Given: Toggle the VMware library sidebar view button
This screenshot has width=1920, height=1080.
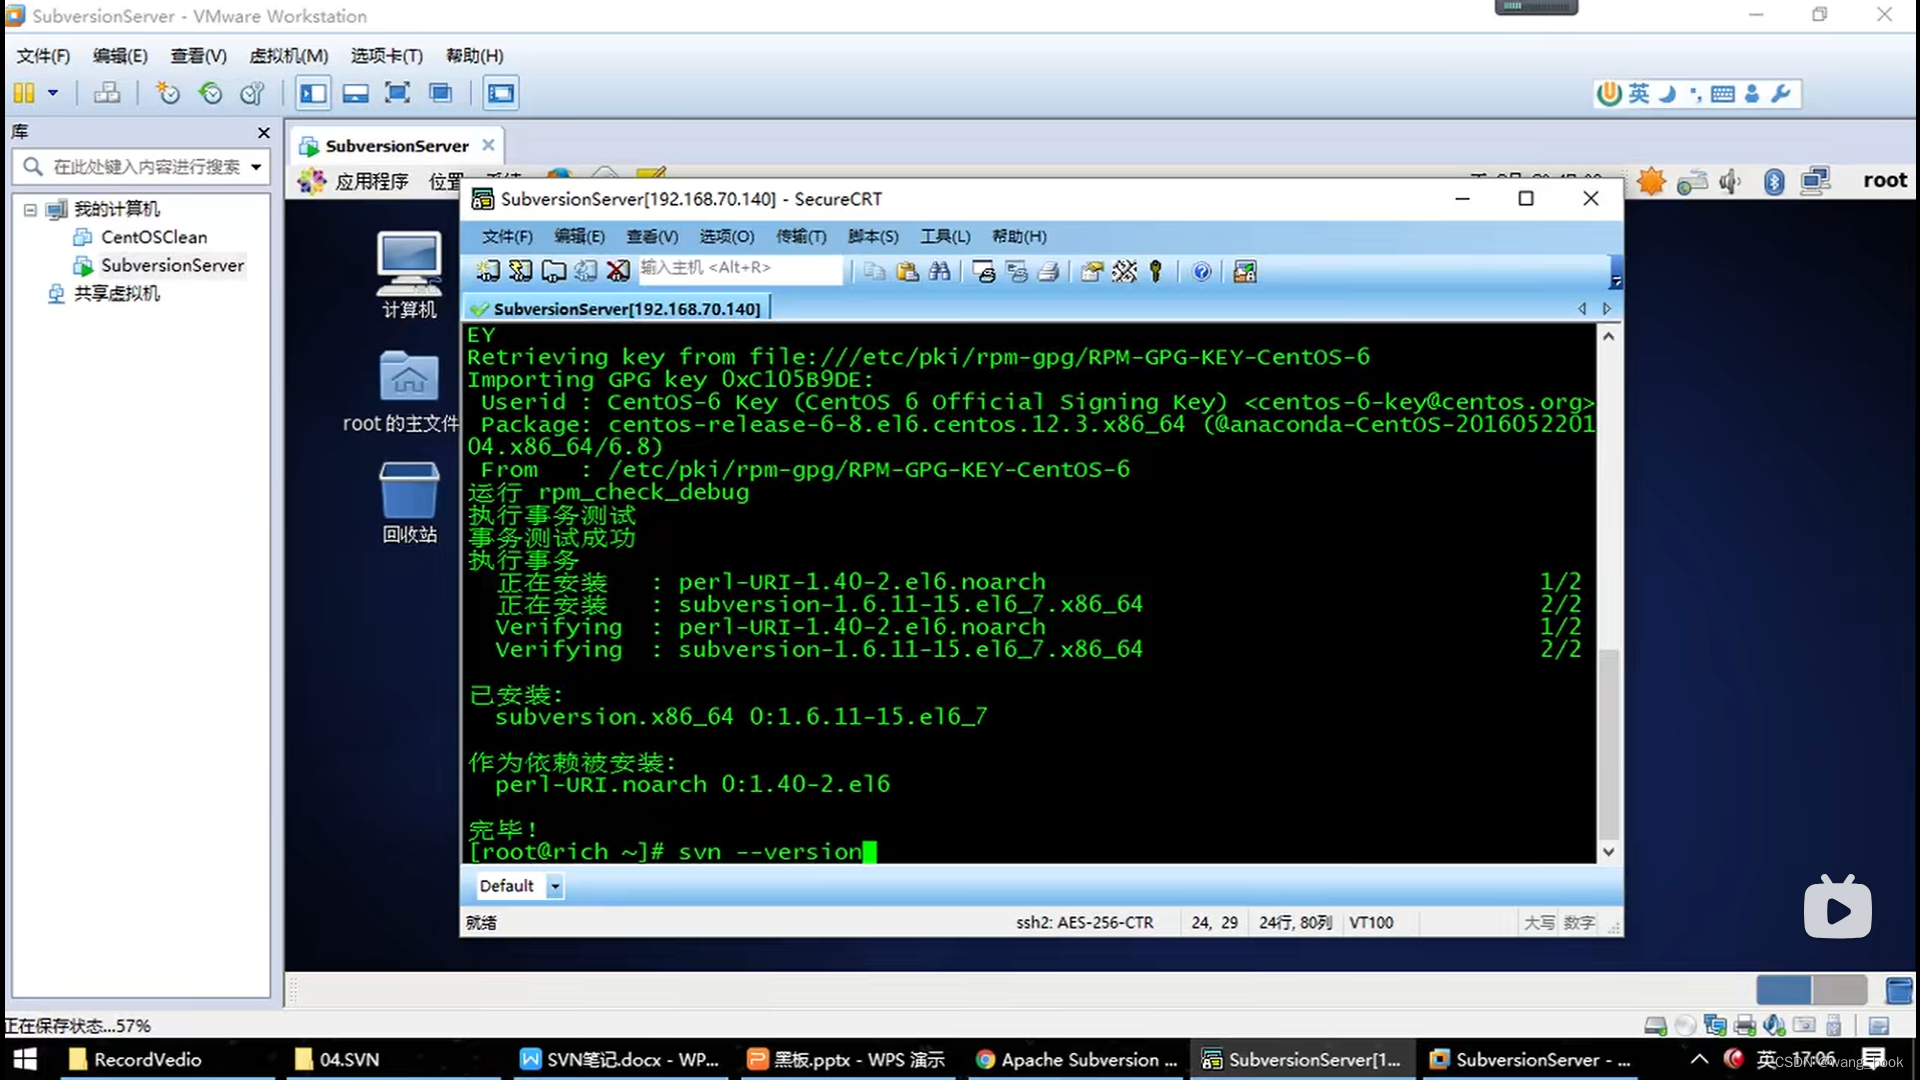Looking at the screenshot, I should 313,93.
